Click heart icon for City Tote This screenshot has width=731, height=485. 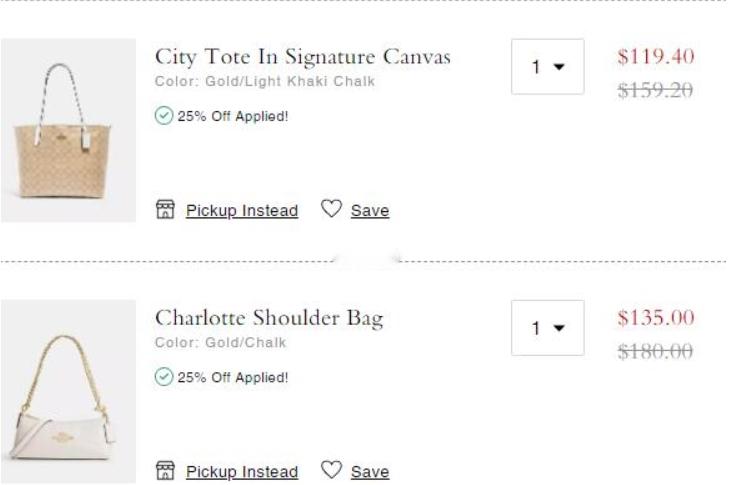click(331, 208)
